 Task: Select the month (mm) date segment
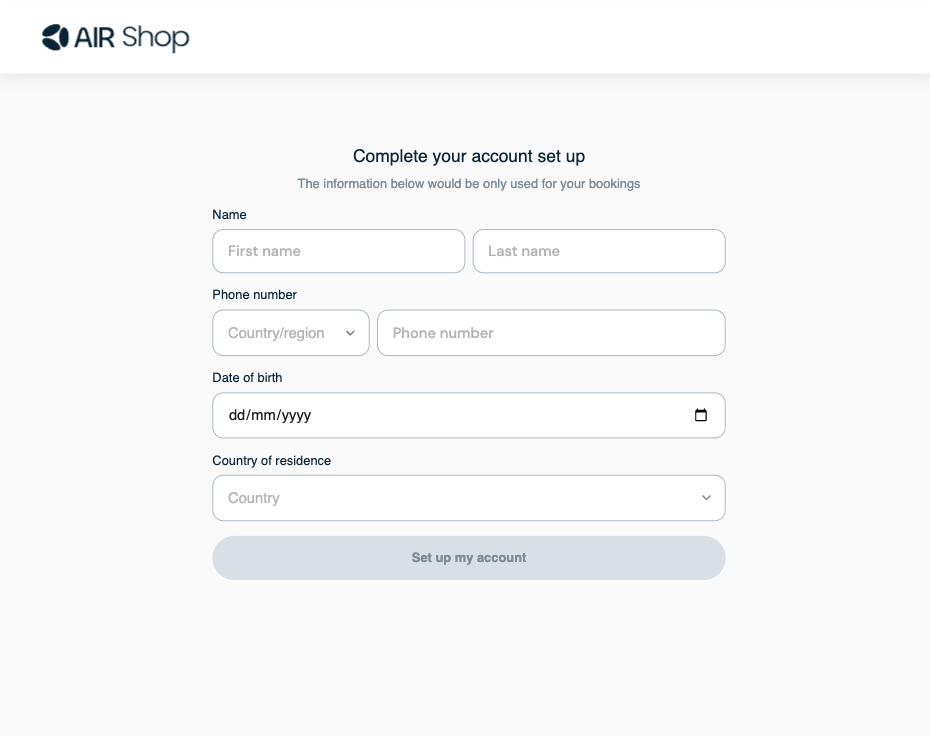263,416
